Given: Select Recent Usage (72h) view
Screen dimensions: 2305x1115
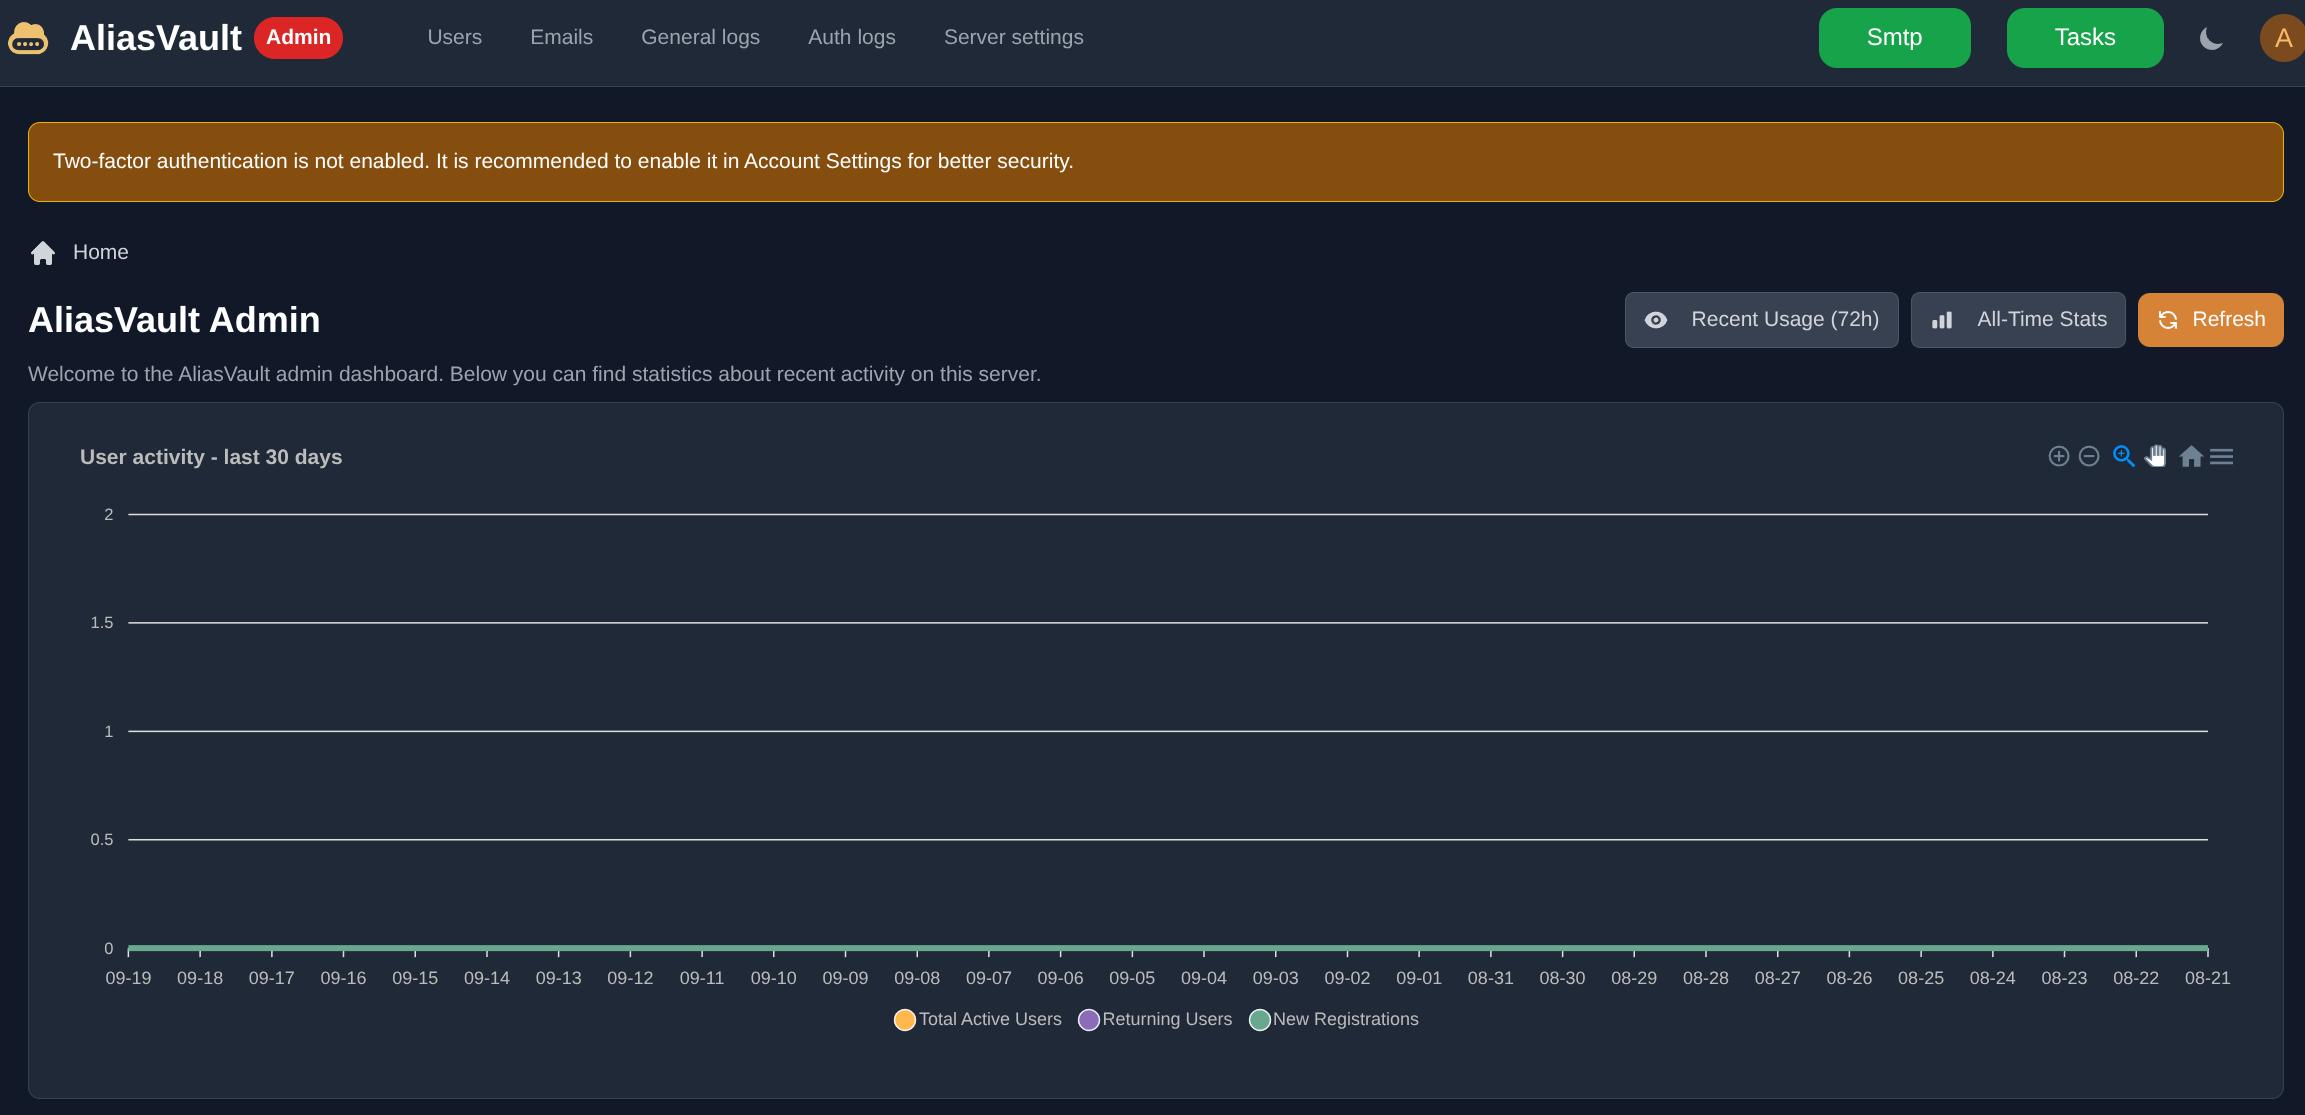Looking at the screenshot, I should tap(1761, 320).
